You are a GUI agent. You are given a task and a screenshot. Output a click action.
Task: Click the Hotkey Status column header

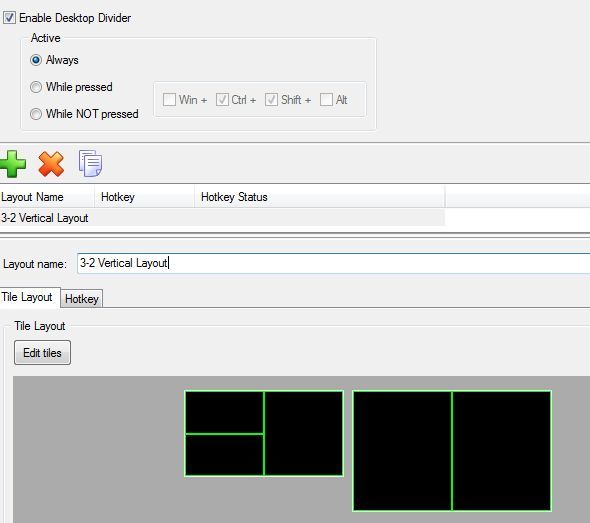(319, 197)
